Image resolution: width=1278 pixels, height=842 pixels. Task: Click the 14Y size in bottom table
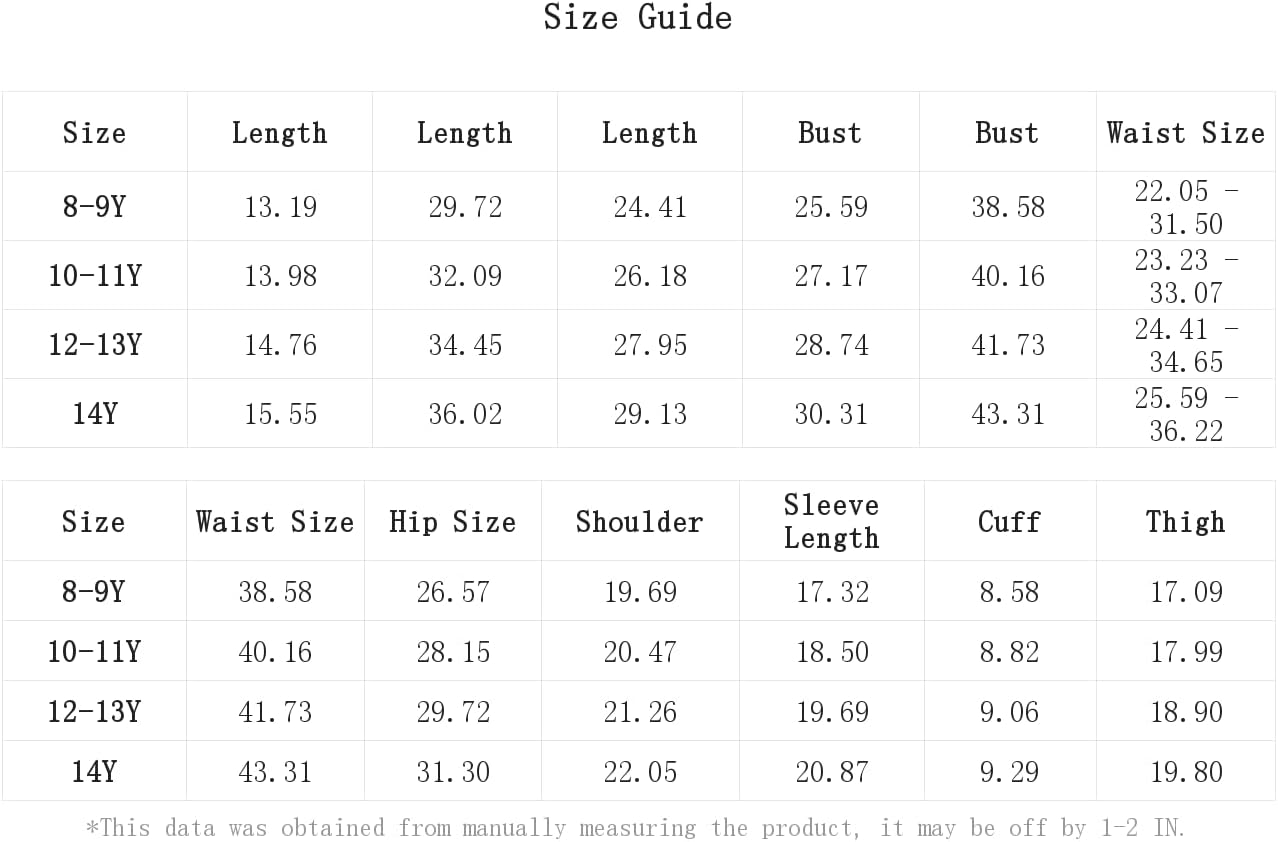click(x=94, y=771)
